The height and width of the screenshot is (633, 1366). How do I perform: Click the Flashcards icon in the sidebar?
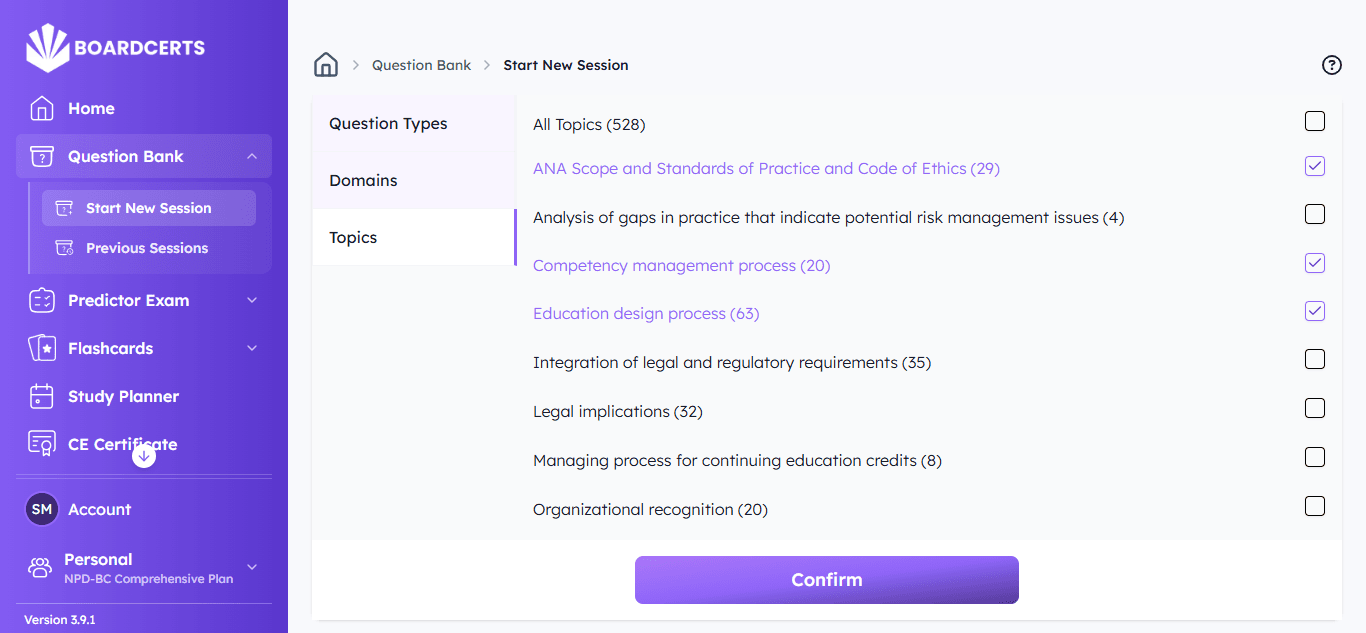42,349
